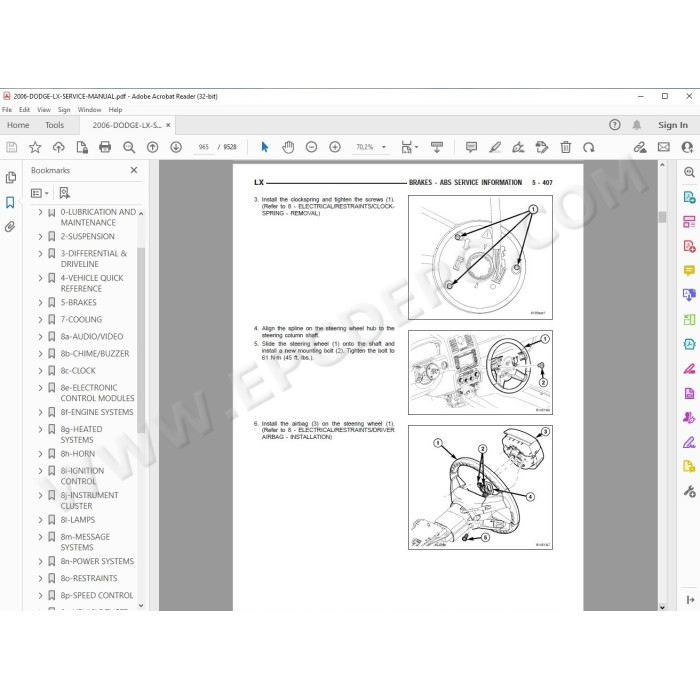Rotate the page view icon

coord(589,147)
